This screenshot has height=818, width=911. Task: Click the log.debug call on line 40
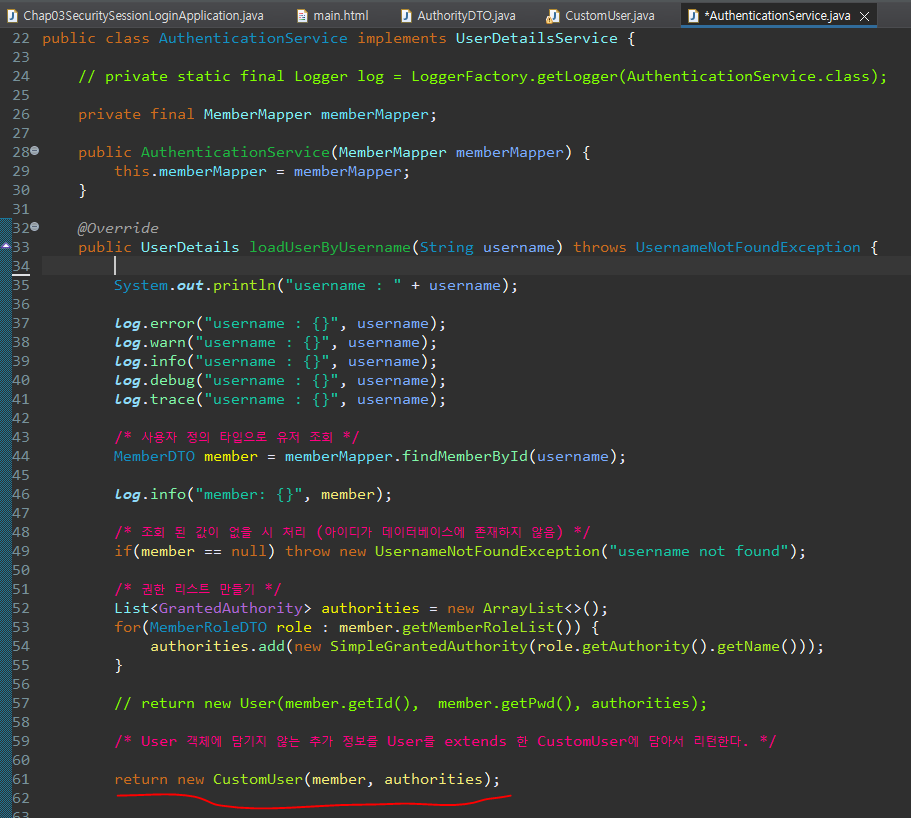pyautogui.click(x=280, y=381)
